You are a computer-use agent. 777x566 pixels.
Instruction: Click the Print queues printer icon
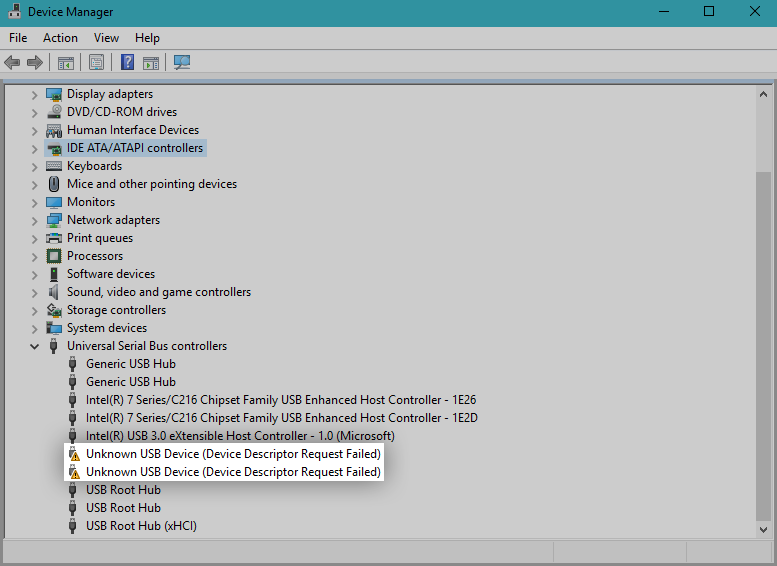coord(54,238)
